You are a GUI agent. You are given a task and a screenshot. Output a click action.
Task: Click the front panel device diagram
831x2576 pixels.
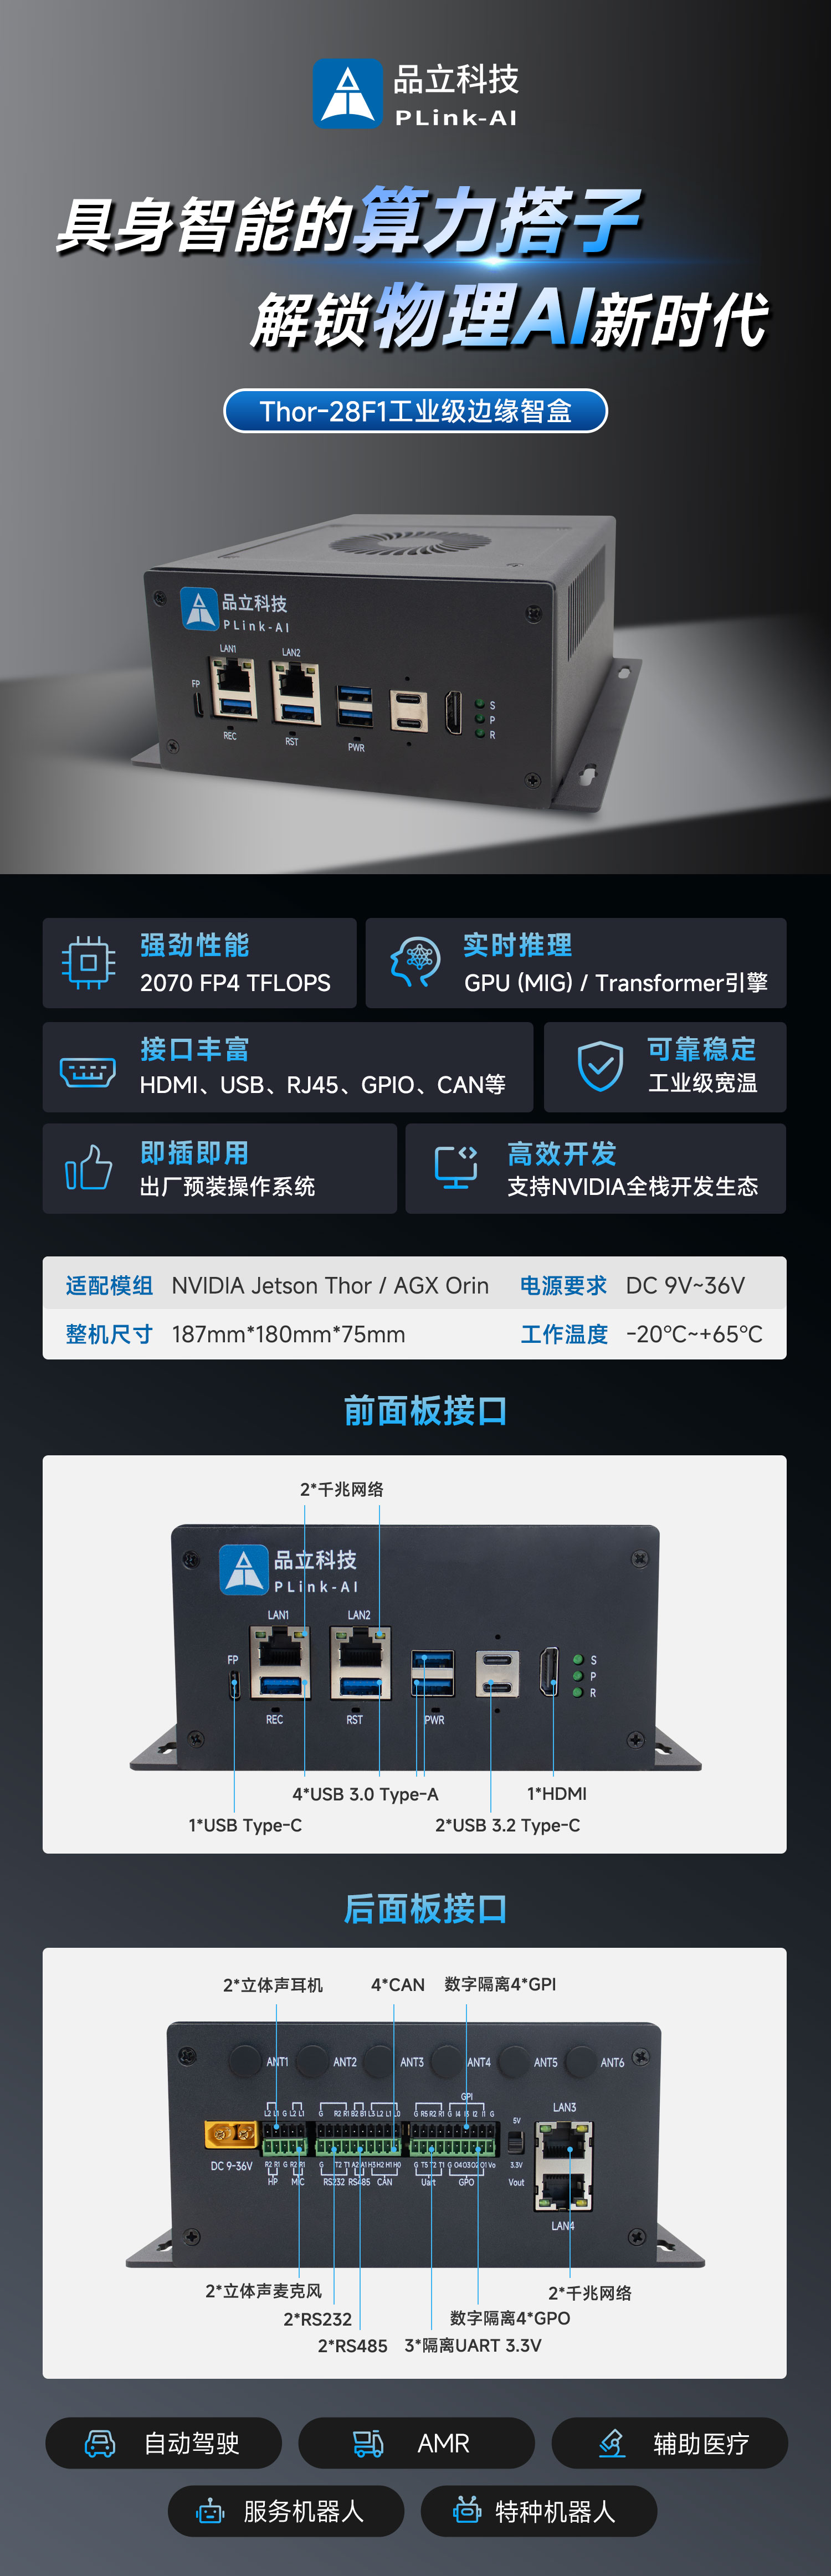415,1649
